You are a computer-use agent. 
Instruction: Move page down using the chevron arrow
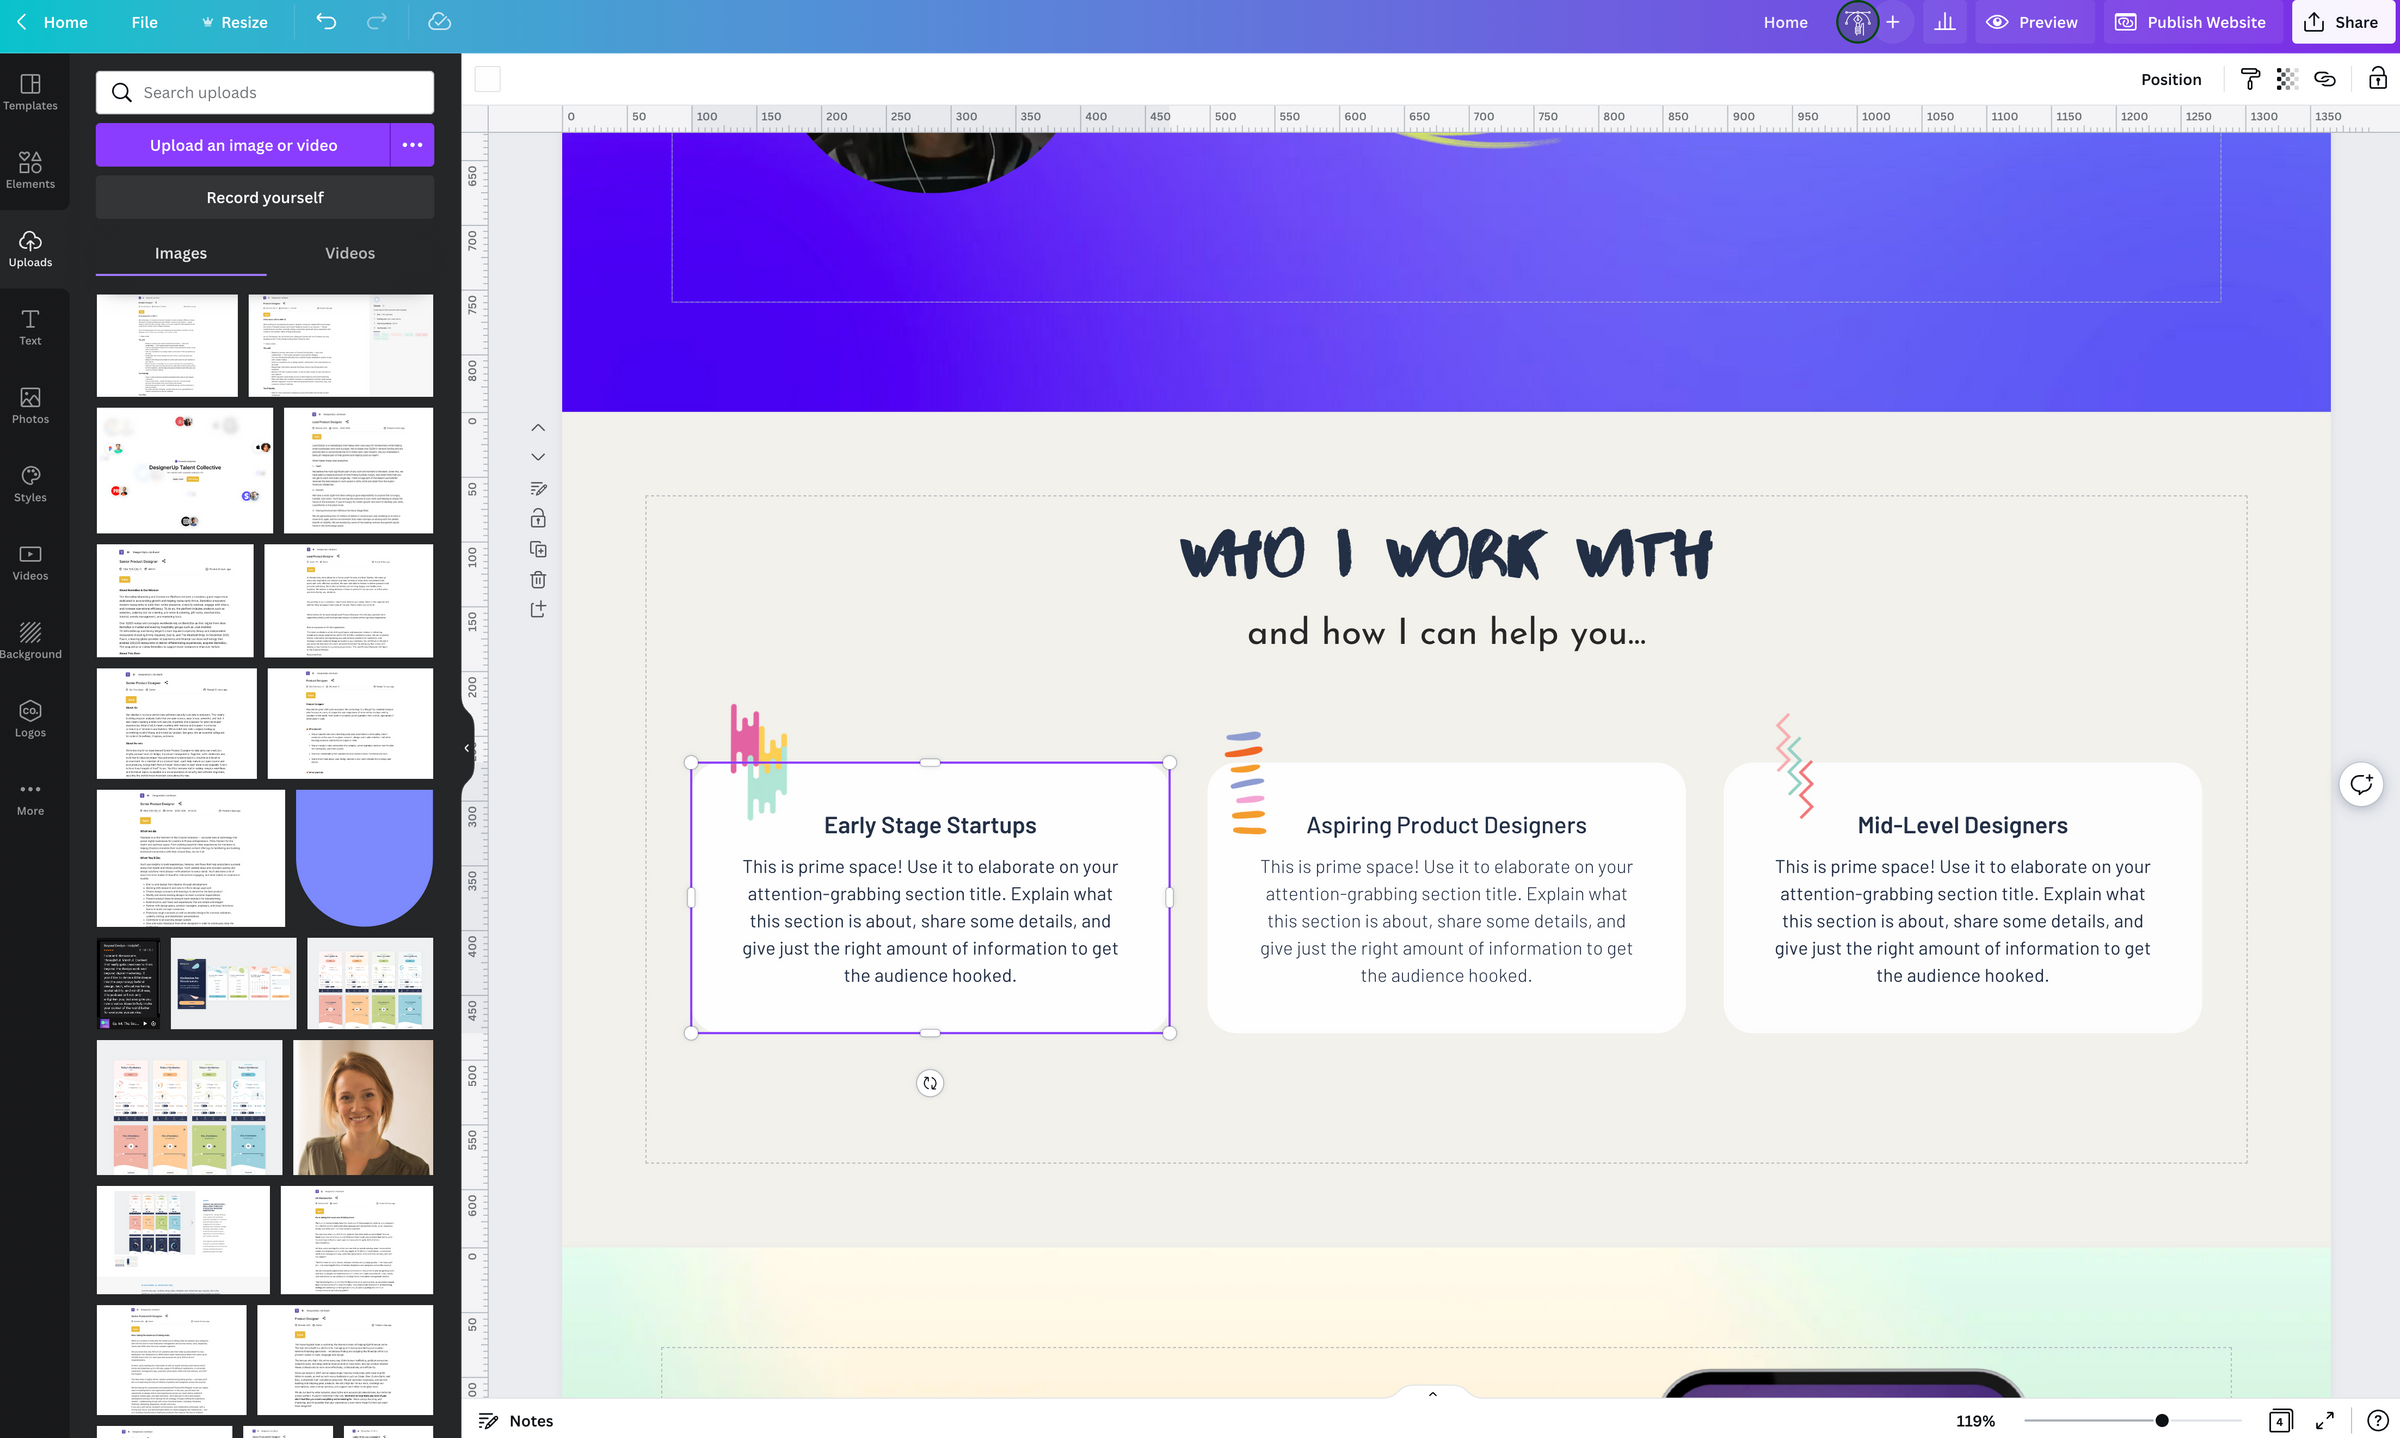538,456
